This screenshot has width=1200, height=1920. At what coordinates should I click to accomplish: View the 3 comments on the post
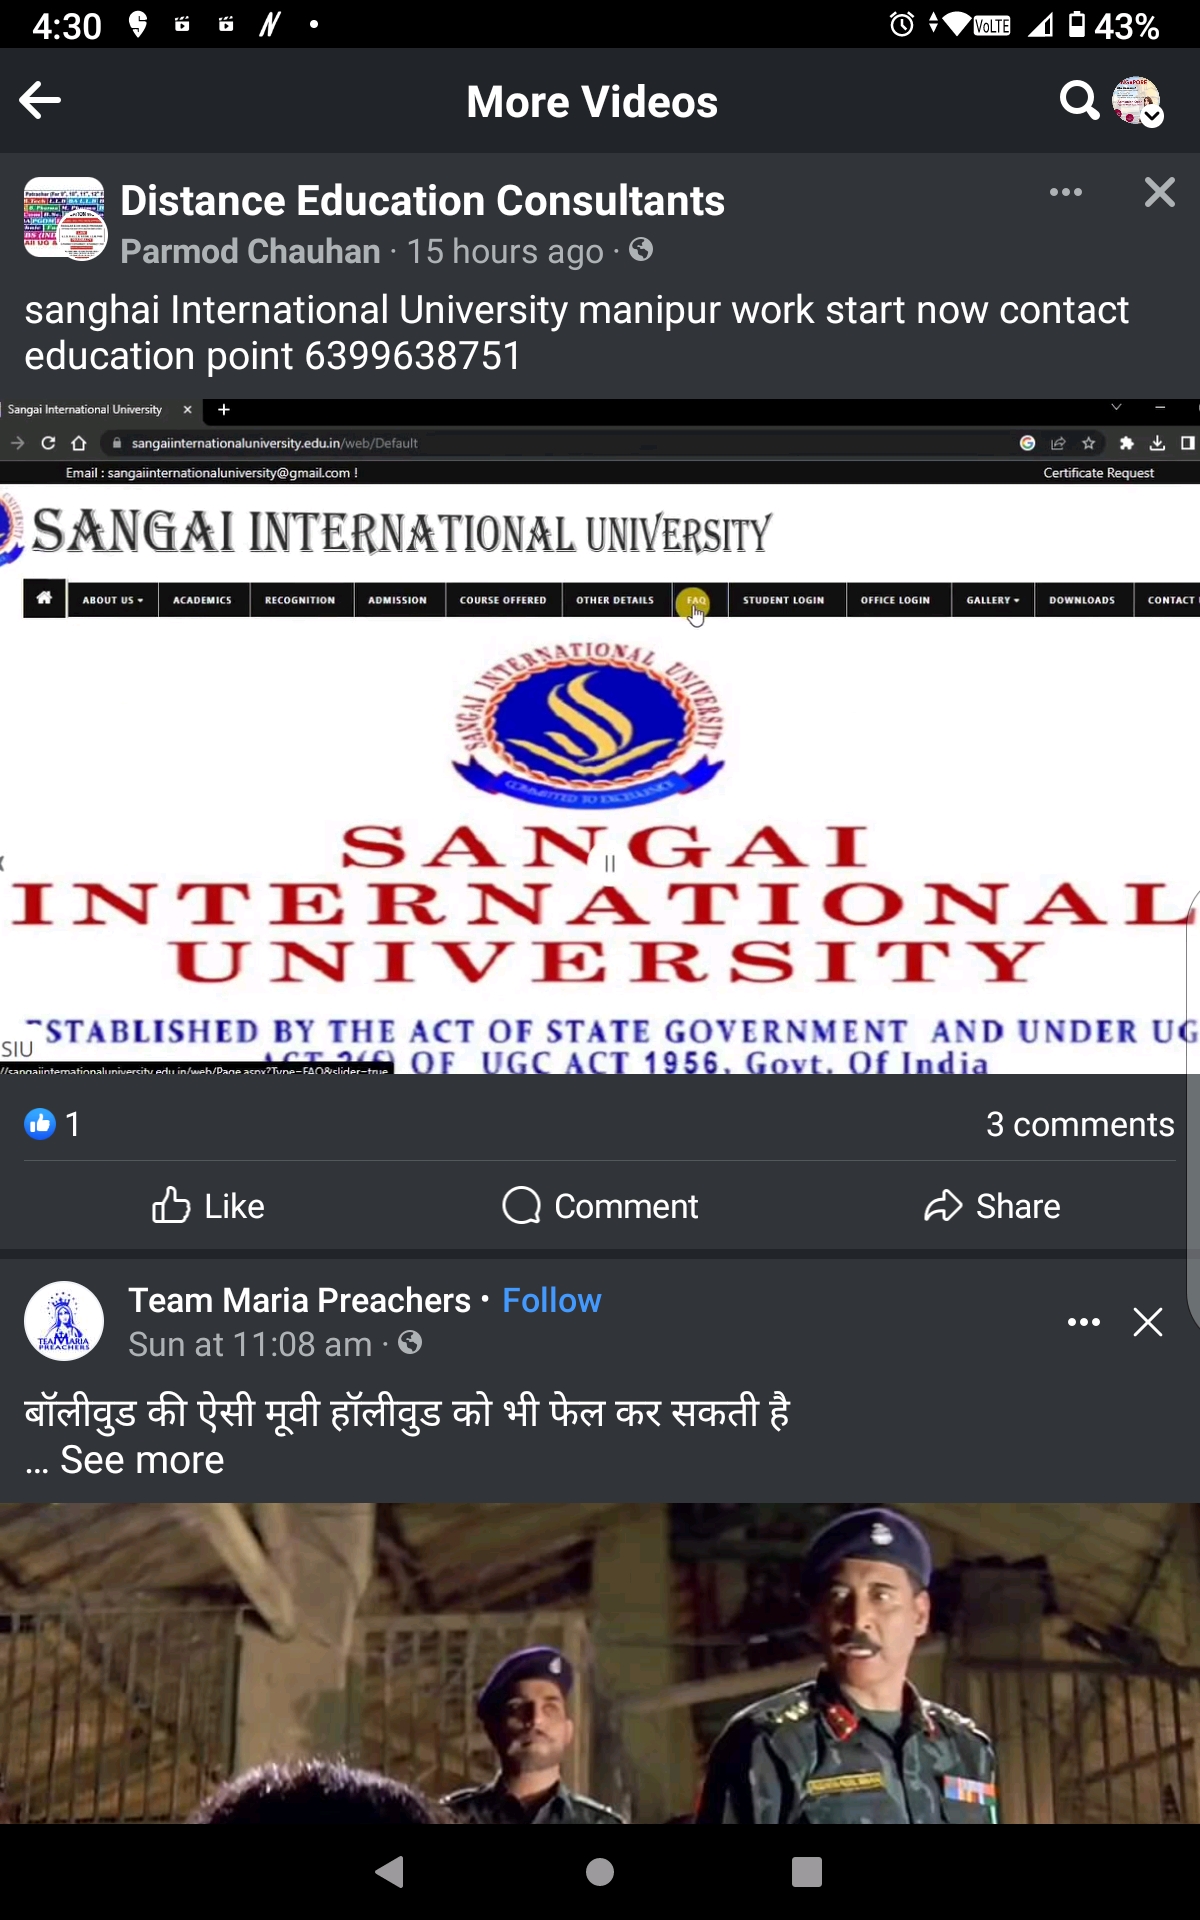coord(1080,1124)
